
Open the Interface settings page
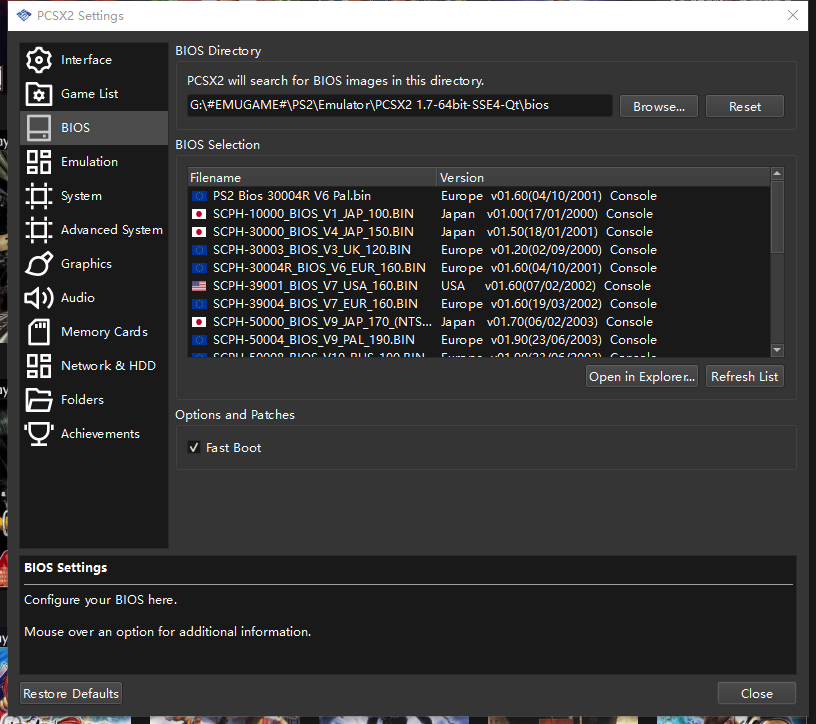[94, 60]
